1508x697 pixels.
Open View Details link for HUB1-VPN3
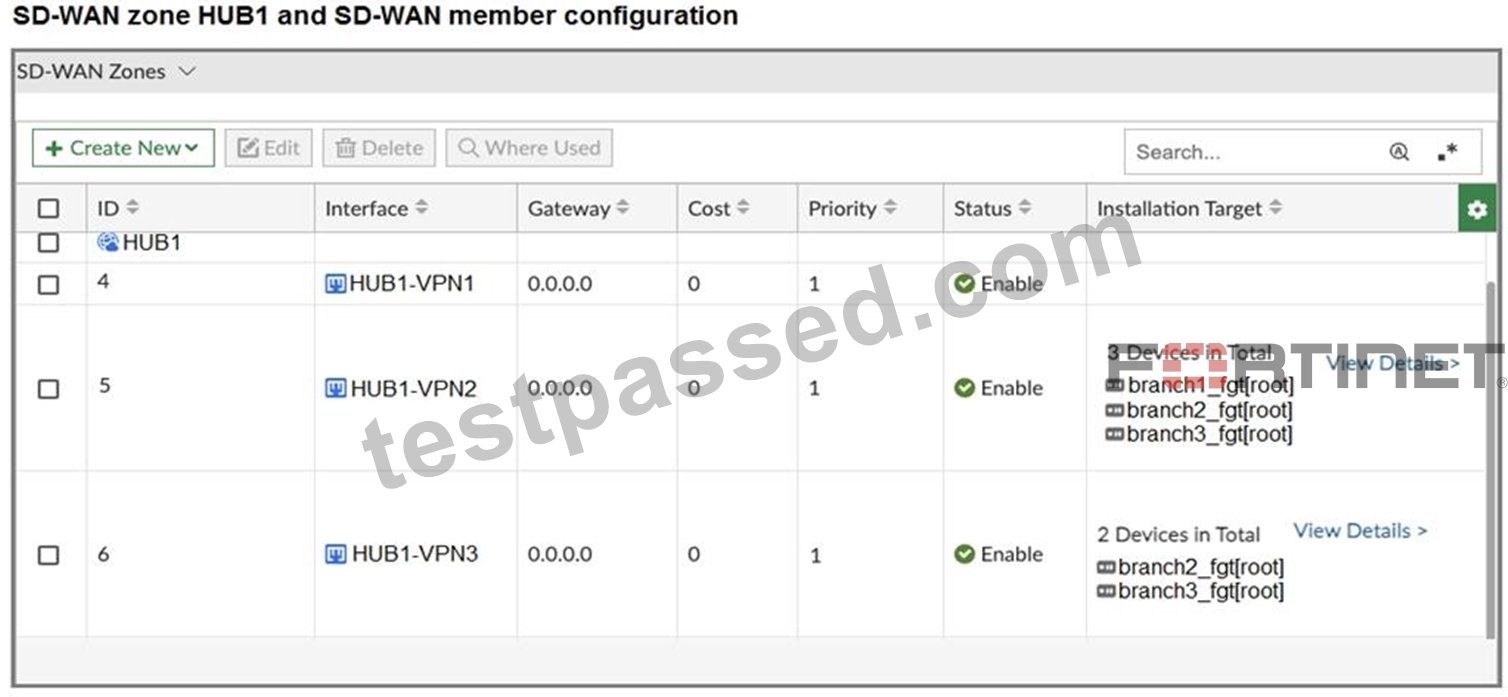click(x=1360, y=531)
